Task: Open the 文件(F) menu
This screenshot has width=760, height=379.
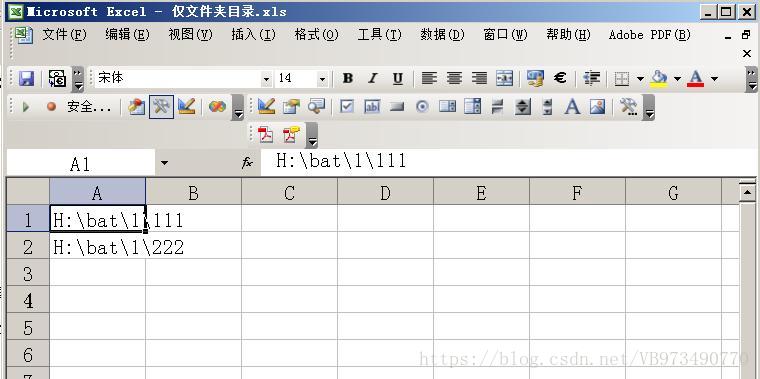Action: click(x=64, y=35)
